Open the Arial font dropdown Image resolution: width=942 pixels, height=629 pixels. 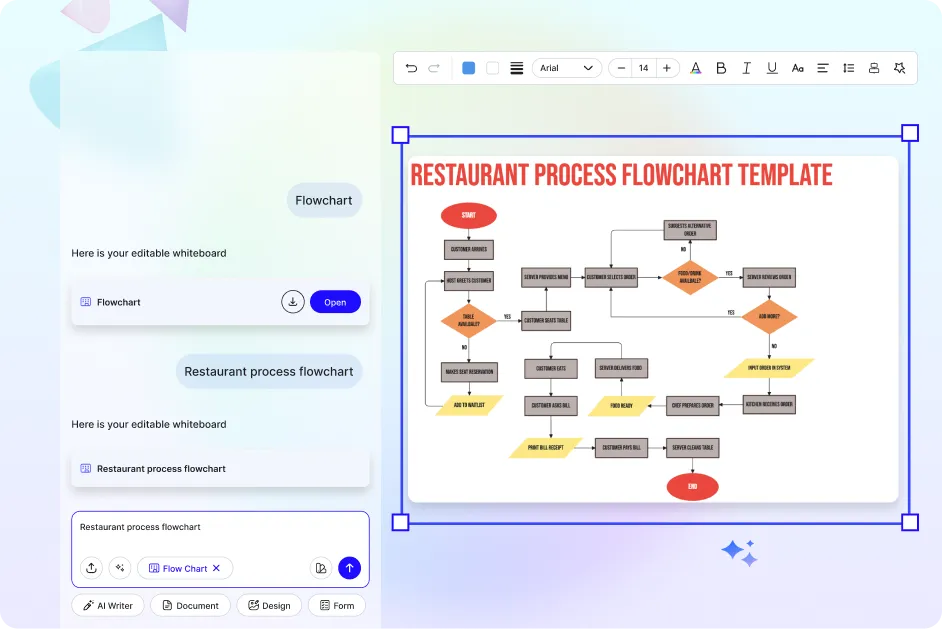567,68
